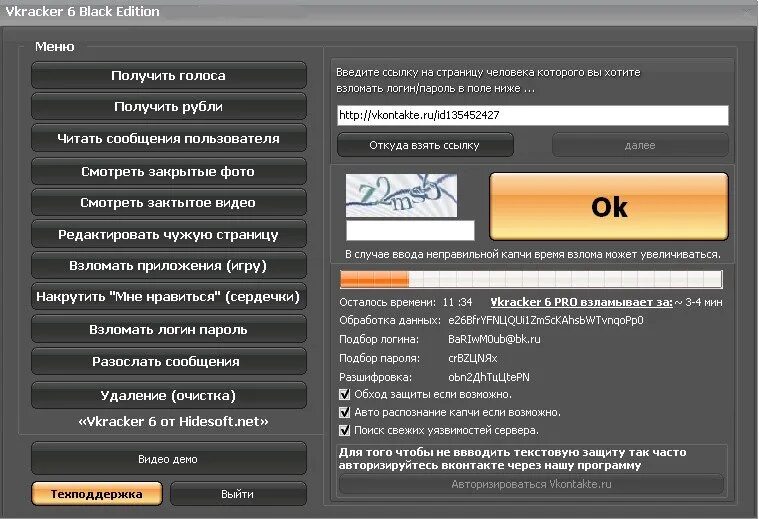Select Получить рубли from the menu

168,107
